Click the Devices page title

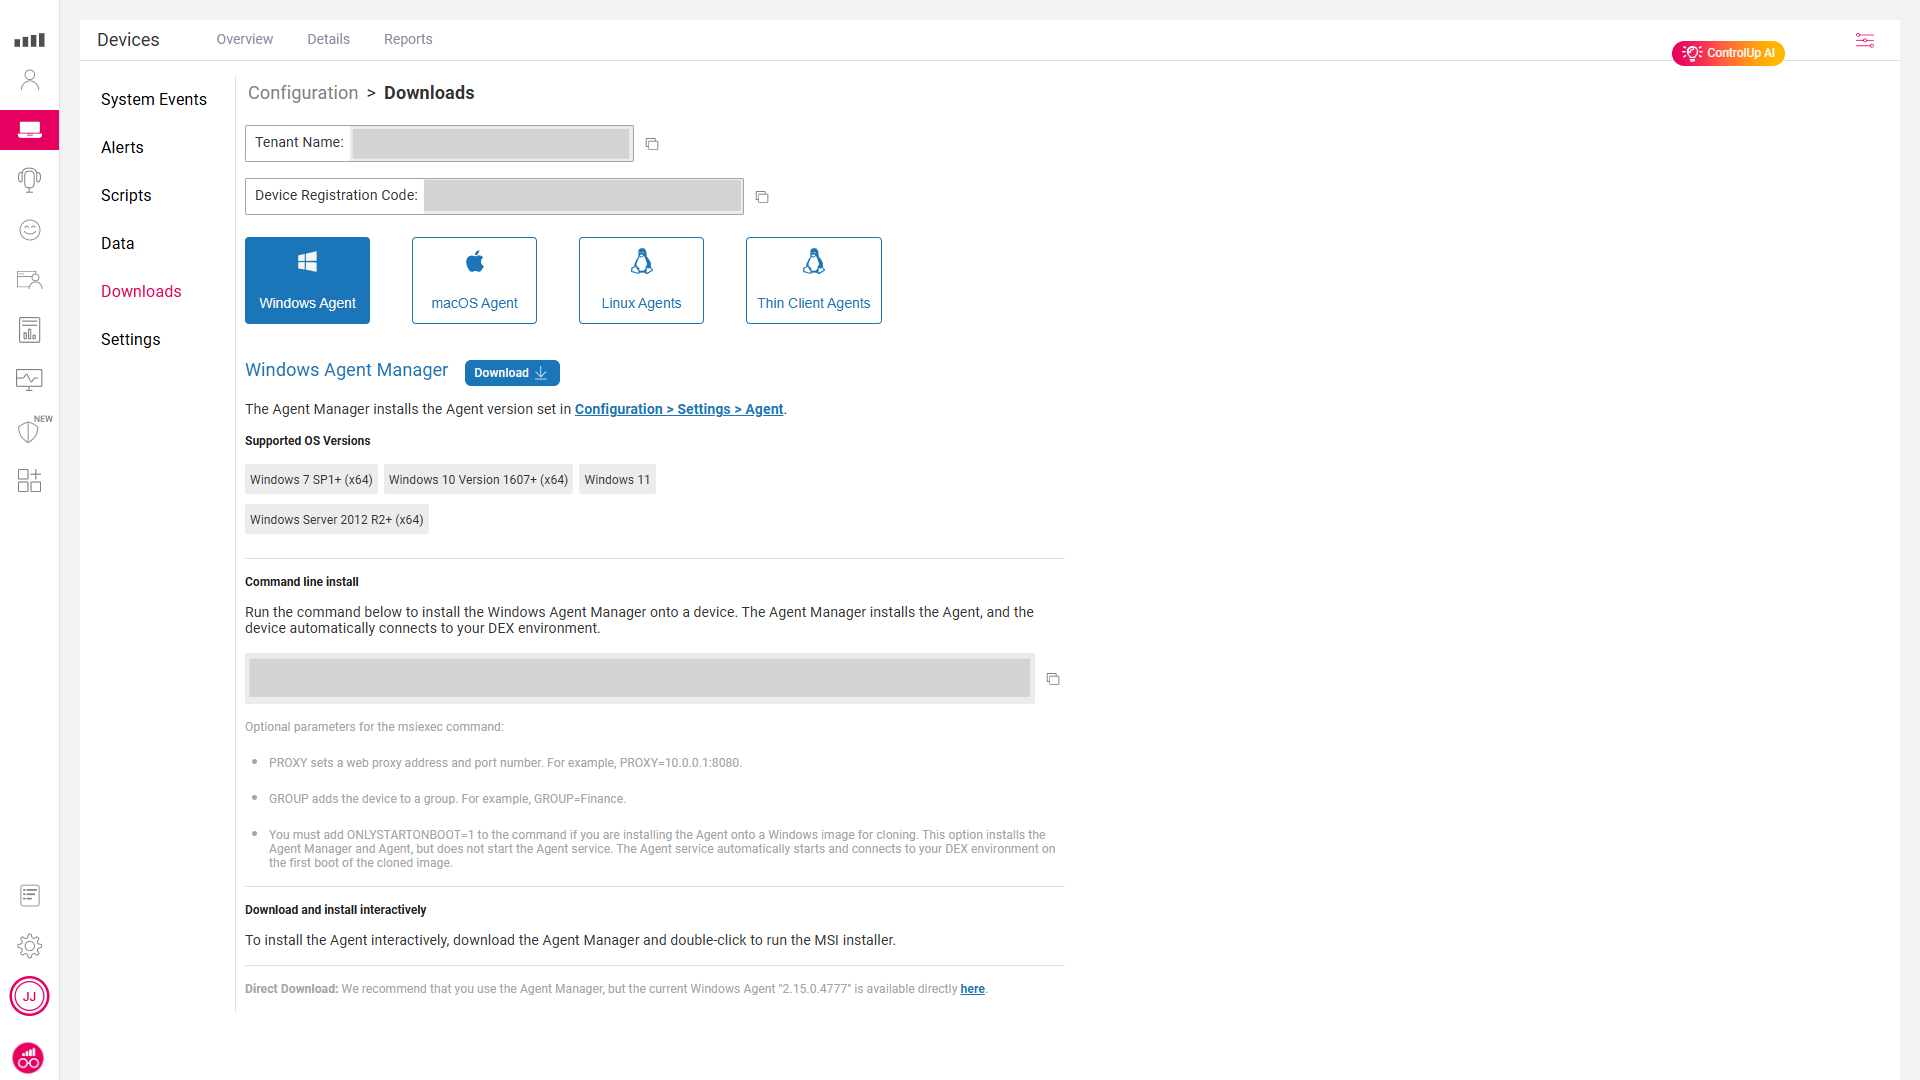pyautogui.click(x=128, y=40)
